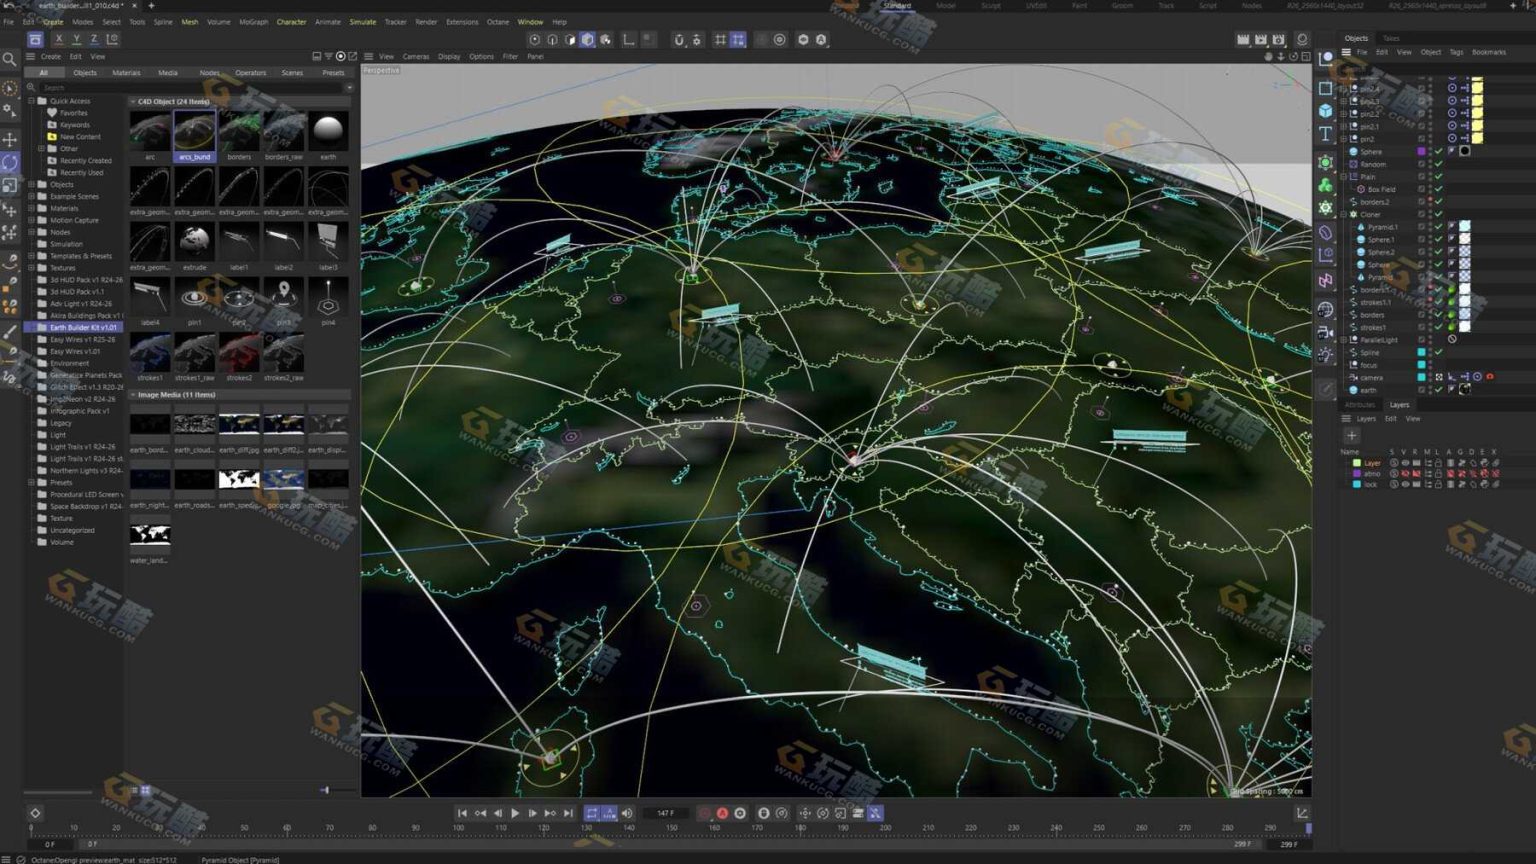
Task: Click the ParallelLight icon in the Object Manager
Action: point(1355,341)
